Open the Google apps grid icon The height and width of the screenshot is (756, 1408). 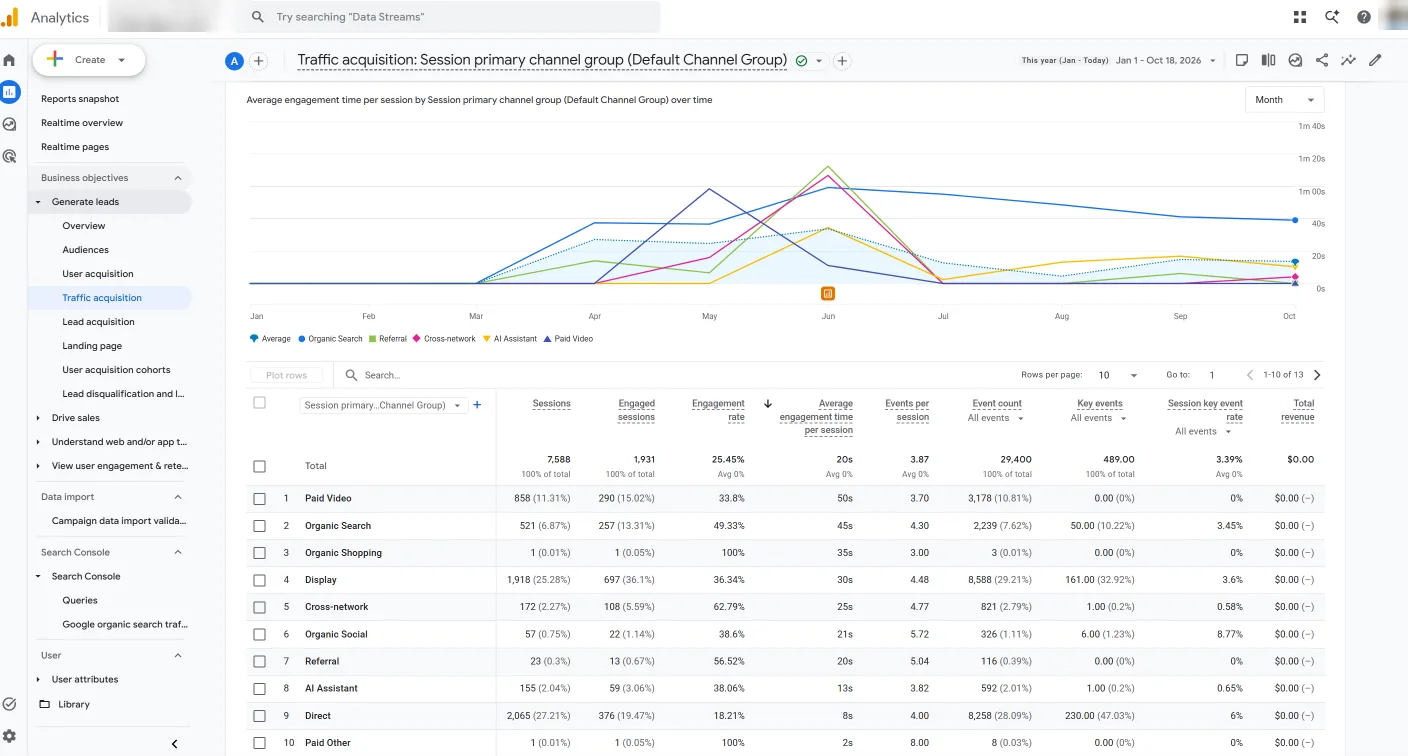1299,17
